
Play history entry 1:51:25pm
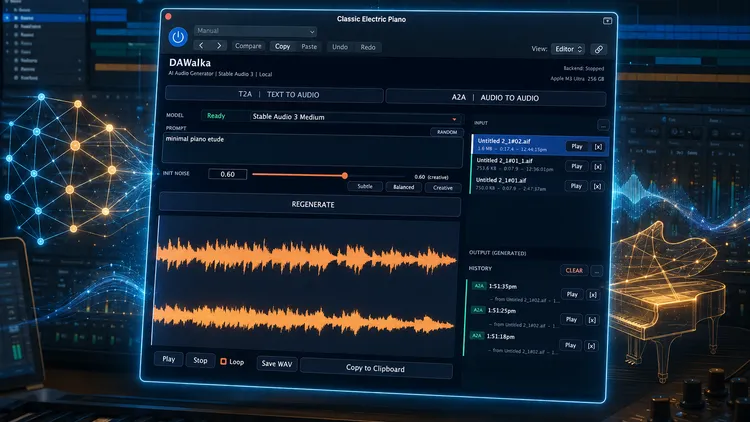pyautogui.click(x=571, y=319)
